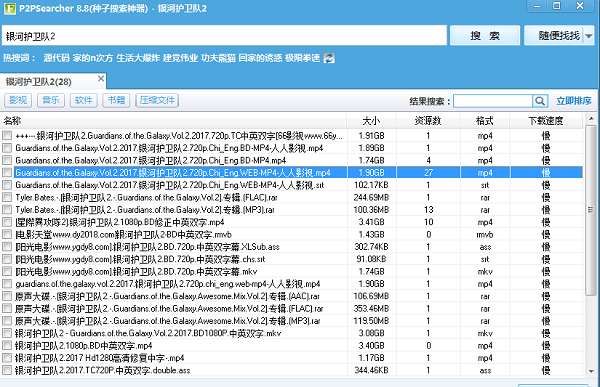The image size is (600, 387).
Task: Select the 银河护卫队2.1080p.BD中英双字.mp4 row
Action: click(x=291, y=346)
